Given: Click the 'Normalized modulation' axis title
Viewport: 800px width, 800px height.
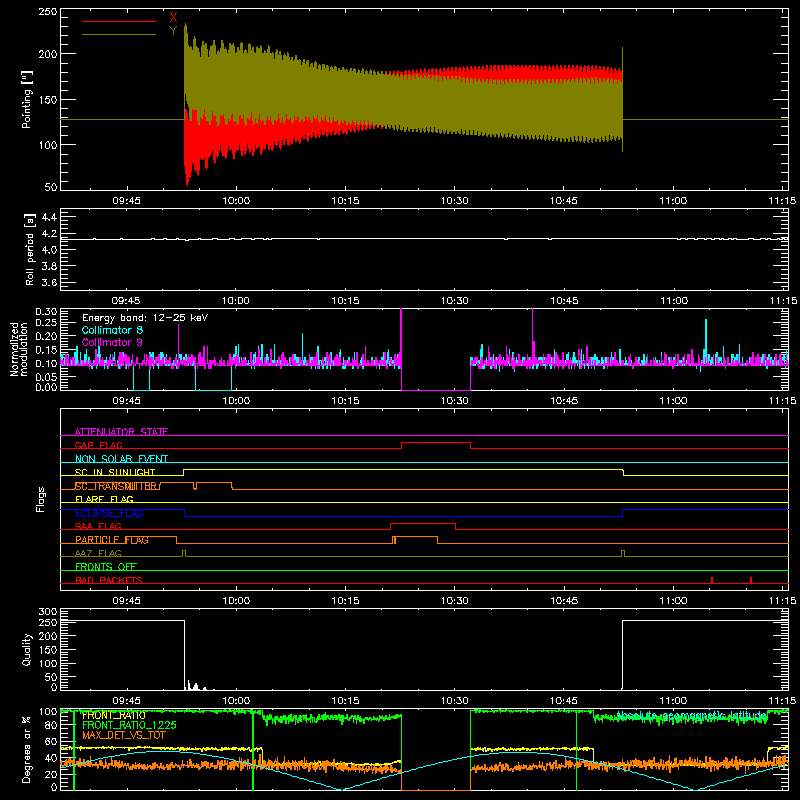Looking at the screenshot, I should (x=19, y=349).
